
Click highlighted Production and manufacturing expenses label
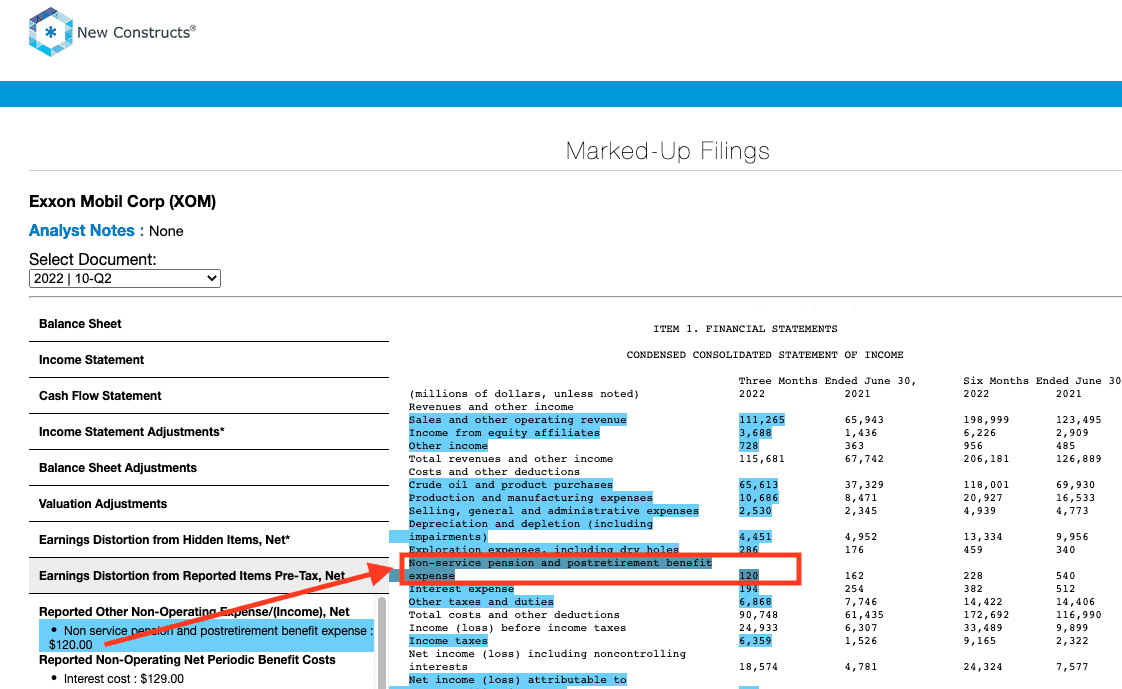click(x=530, y=498)
